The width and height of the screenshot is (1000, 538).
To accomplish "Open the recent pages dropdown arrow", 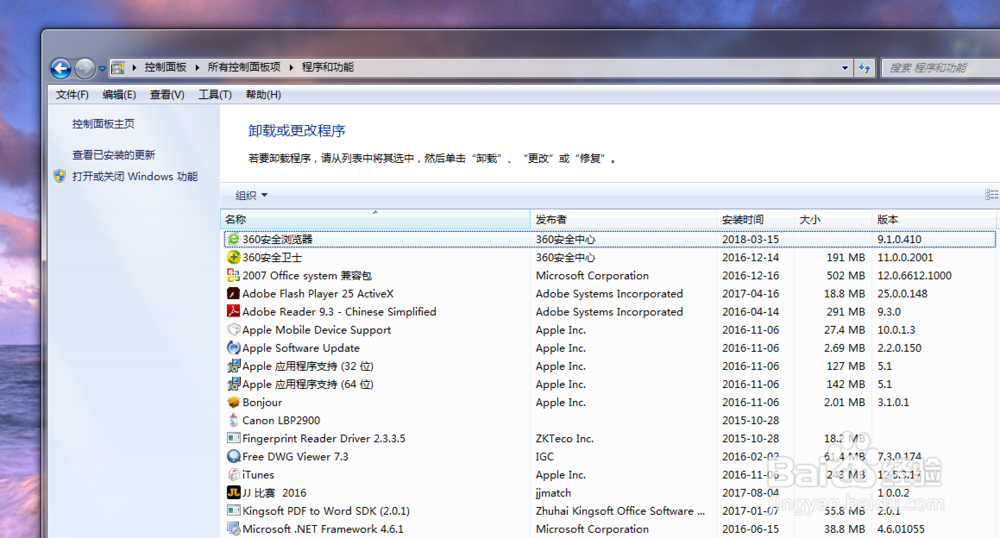I will pyautogui.click(x=101, y=68).
